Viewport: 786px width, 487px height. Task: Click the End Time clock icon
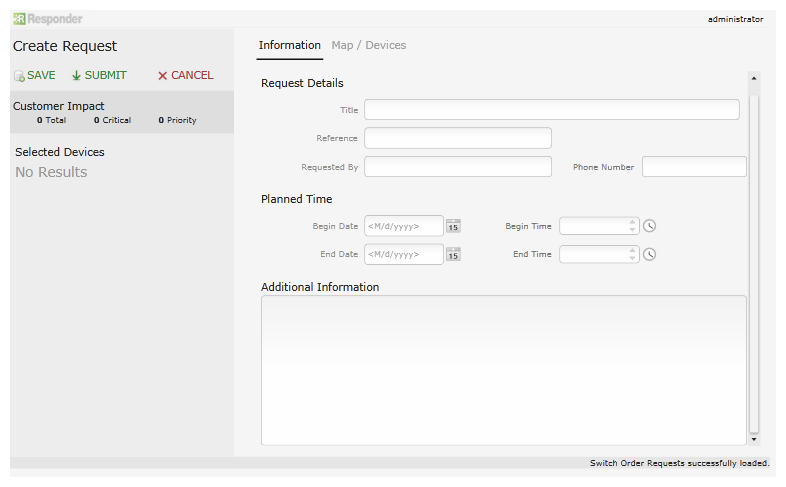(650, 255)
